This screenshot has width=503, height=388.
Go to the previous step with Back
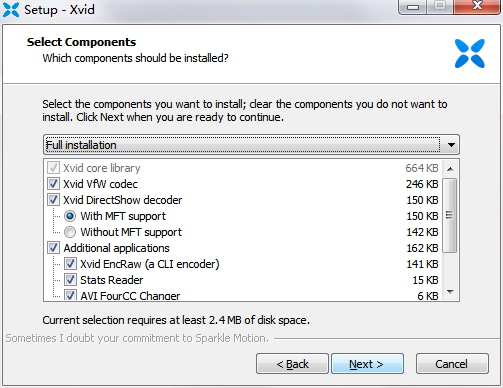pos(292,364)
